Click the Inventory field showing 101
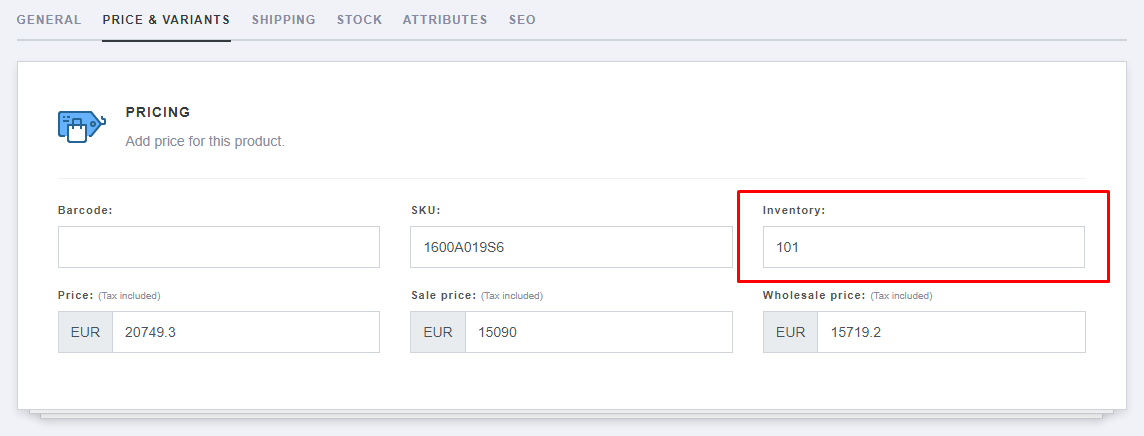The width and height of the screenshot is (1144, 436). coord(924,247)
